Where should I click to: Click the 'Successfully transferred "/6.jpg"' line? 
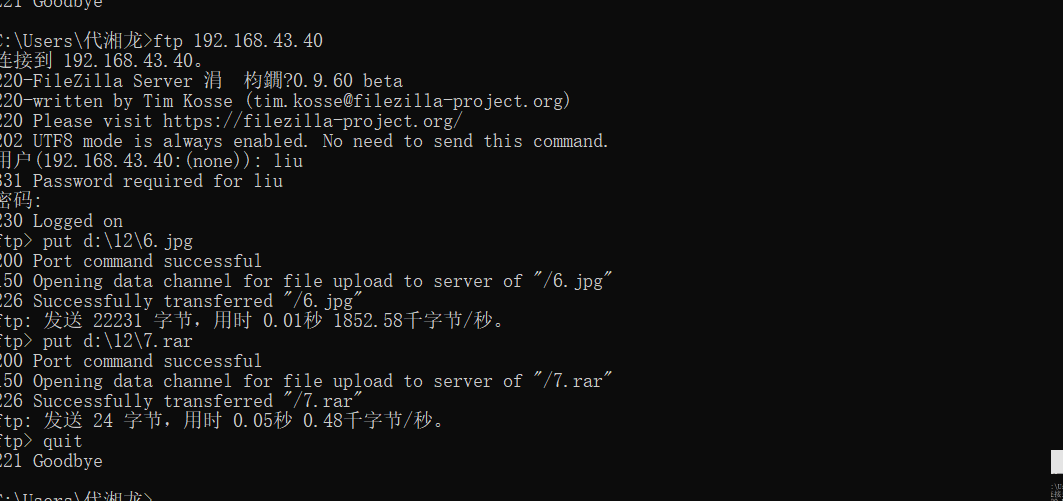pyautogui.click(x=197, y=301)
